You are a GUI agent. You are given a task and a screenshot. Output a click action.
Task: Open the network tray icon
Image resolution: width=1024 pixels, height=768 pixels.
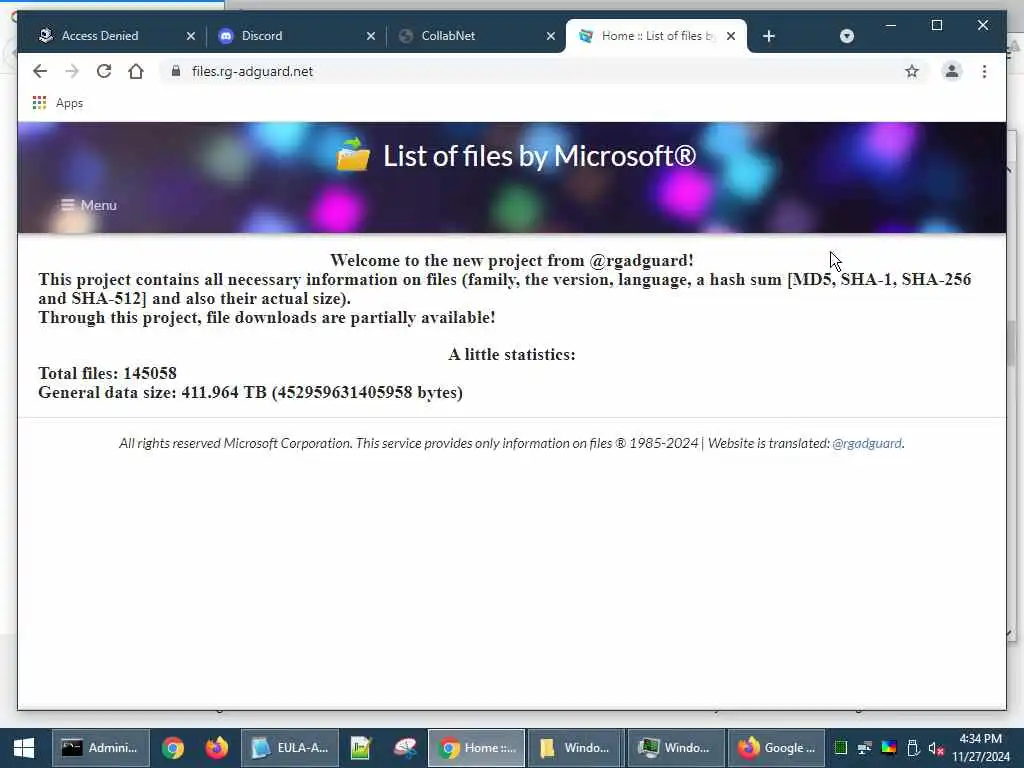[x=865, y=748]
